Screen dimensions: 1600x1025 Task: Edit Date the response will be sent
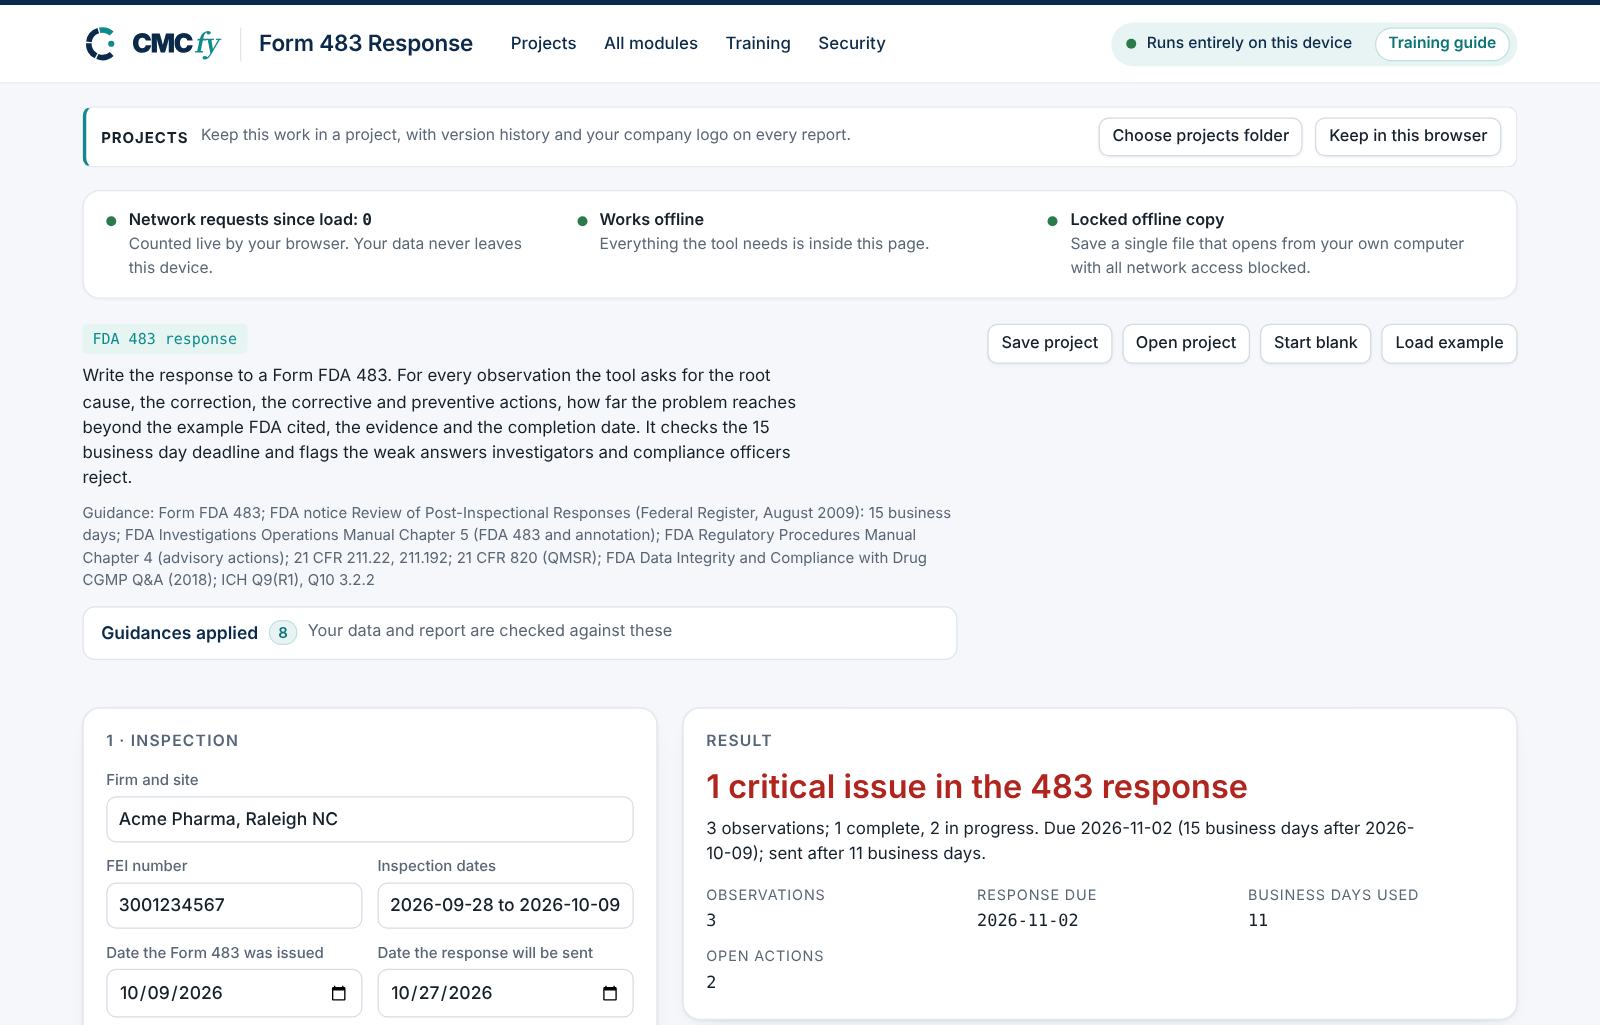(x=505, y=993)
